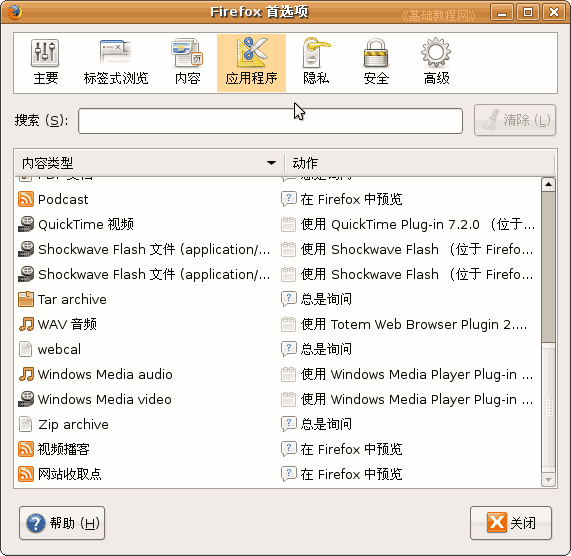Open the 高级 advanced gear panel
Screen dimensions: 571x556
(x=436, y=62)
